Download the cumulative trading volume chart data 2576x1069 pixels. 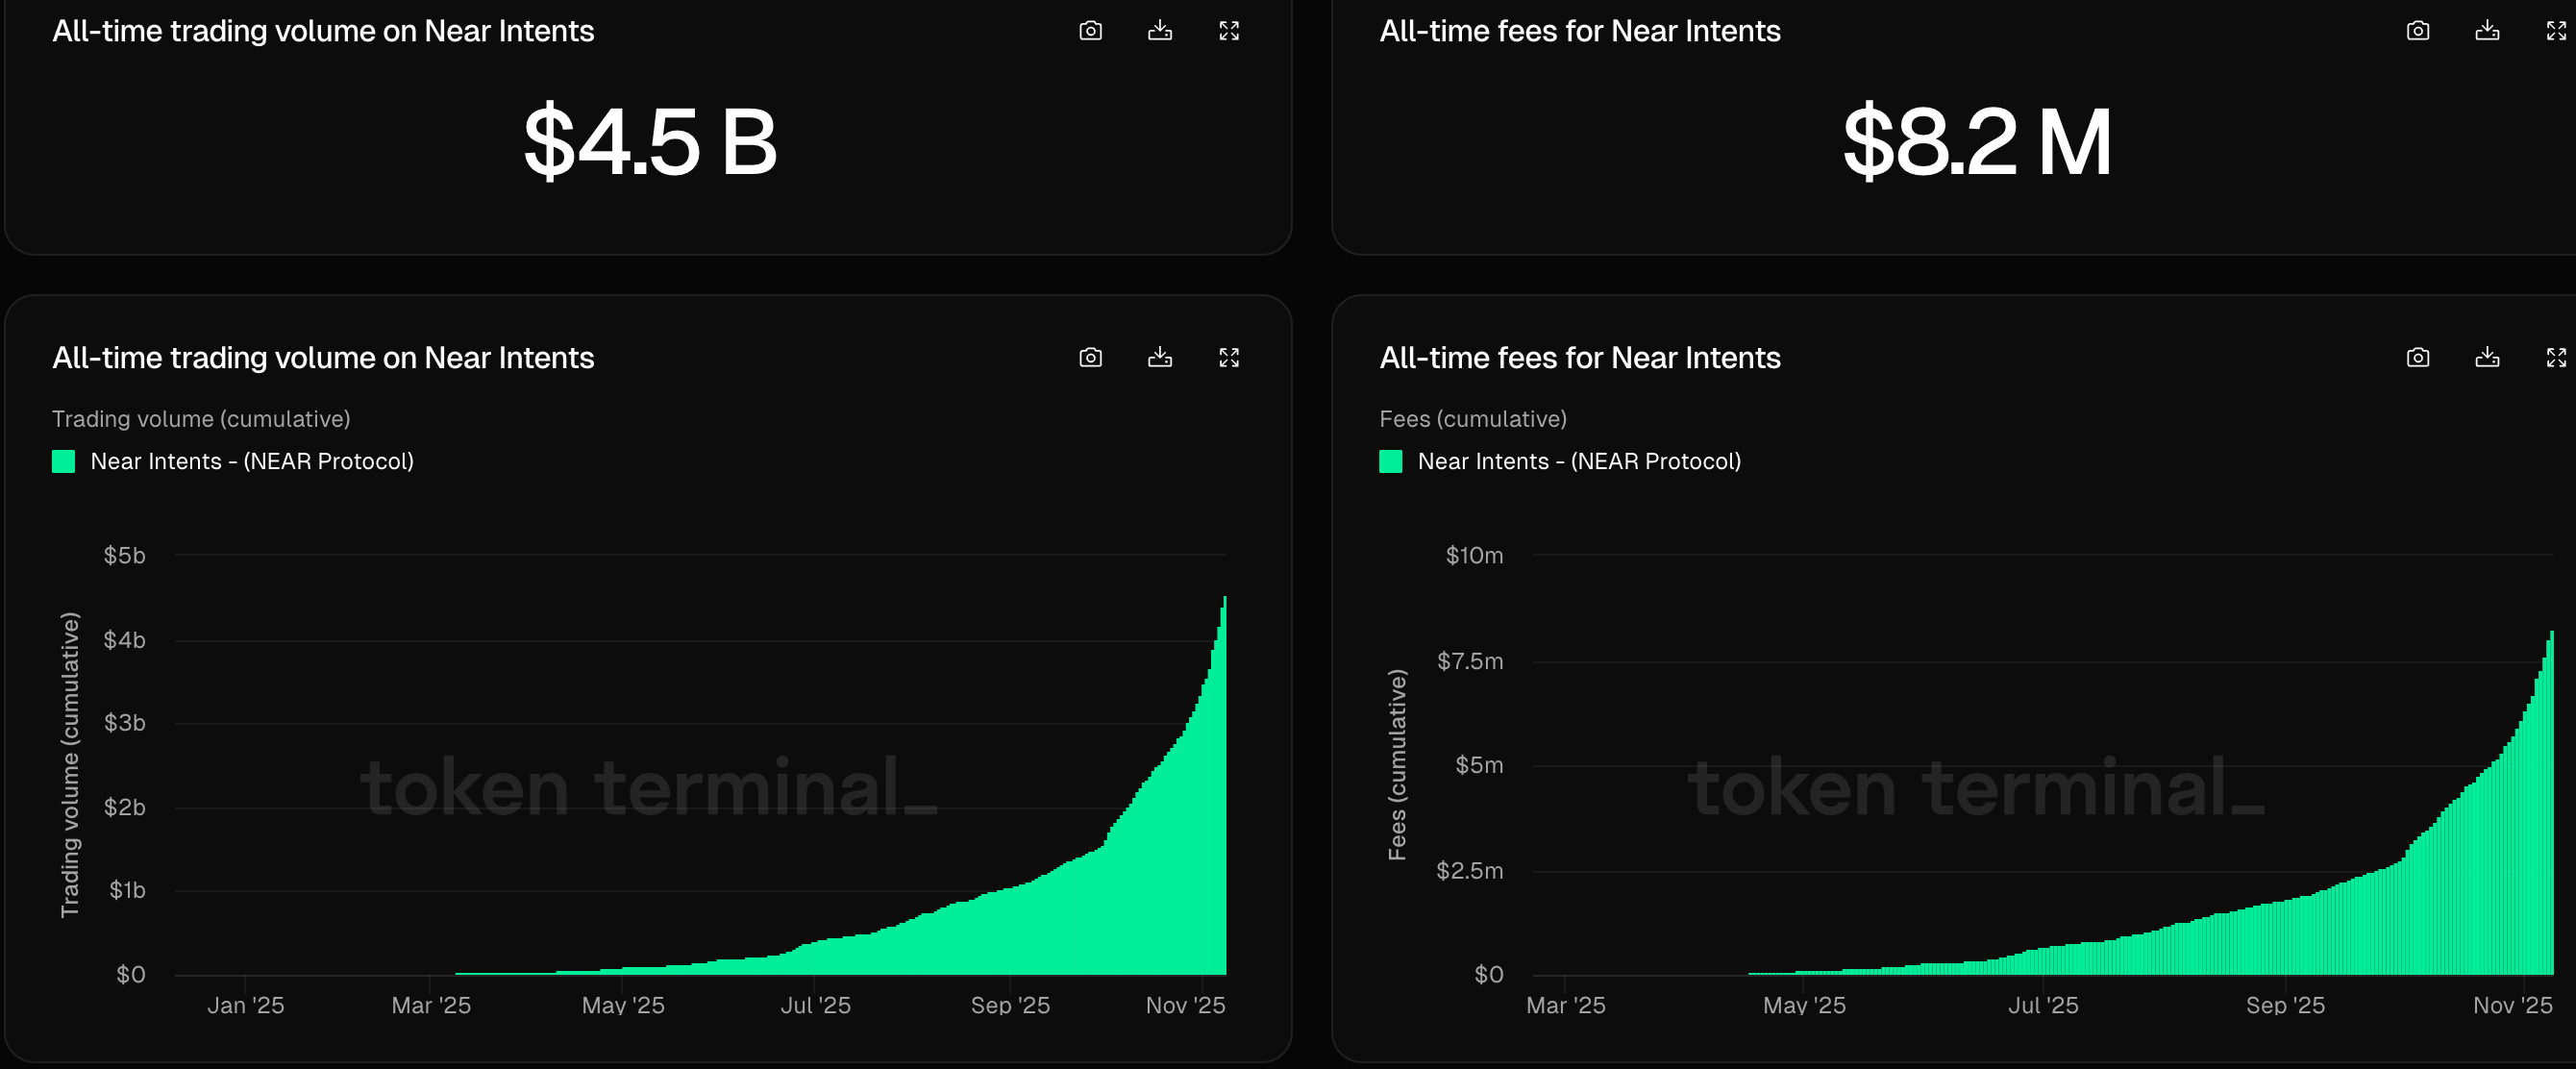click(x=1159, y=357)
